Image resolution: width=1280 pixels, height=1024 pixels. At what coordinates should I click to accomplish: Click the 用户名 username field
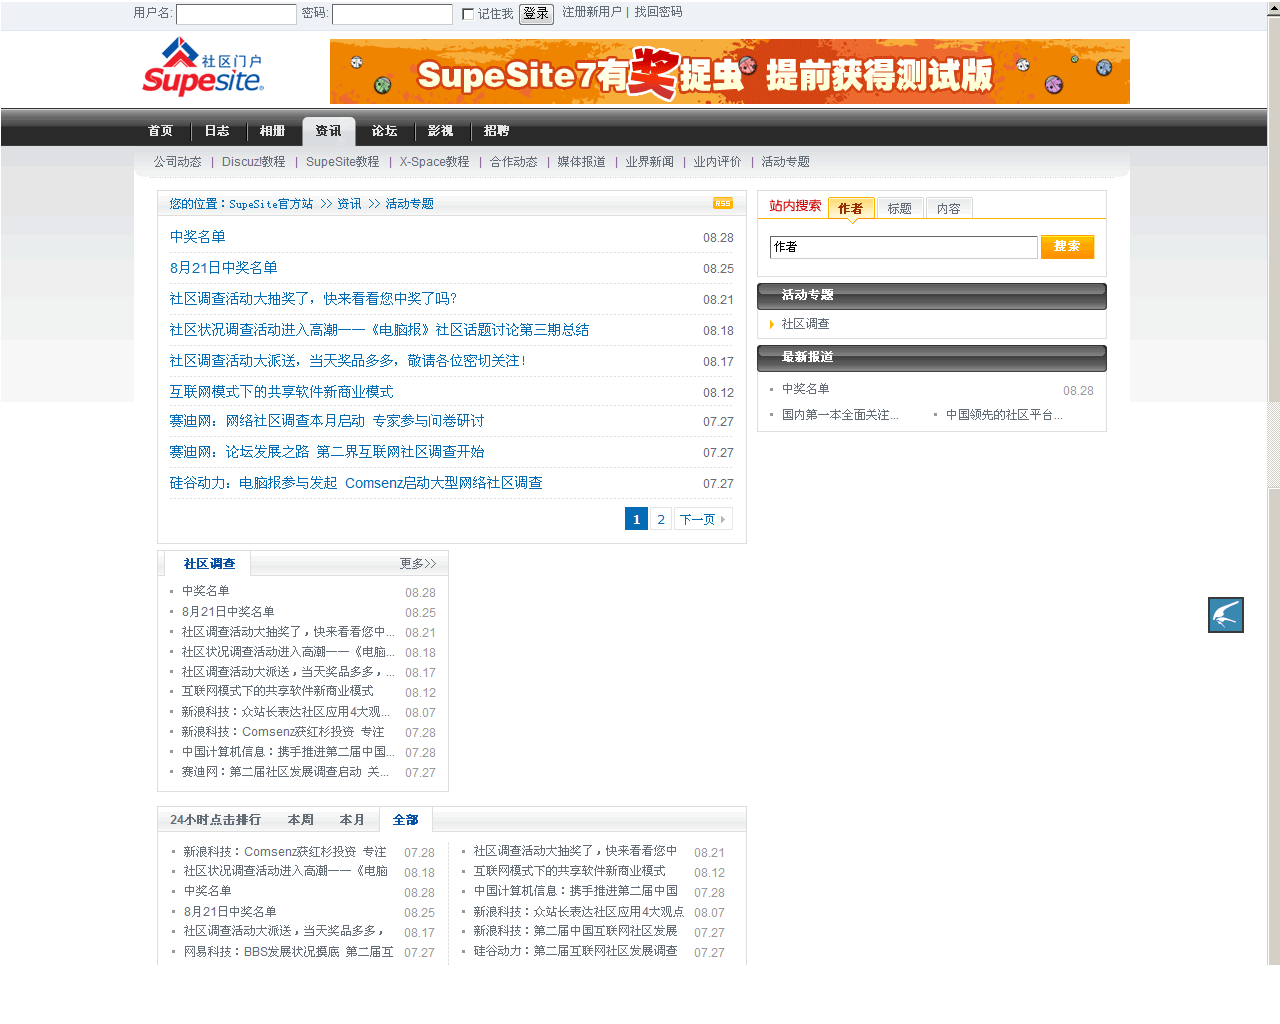236,14
